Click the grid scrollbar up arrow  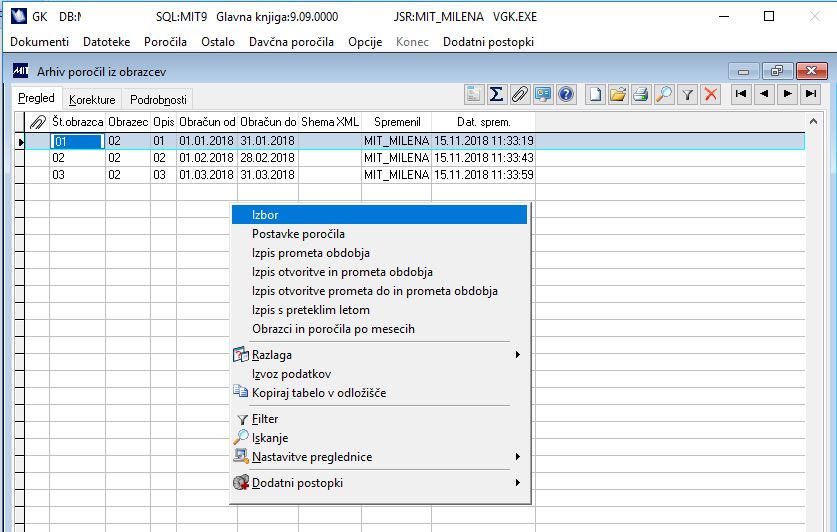pyautogui.click(x=813, y=121)
